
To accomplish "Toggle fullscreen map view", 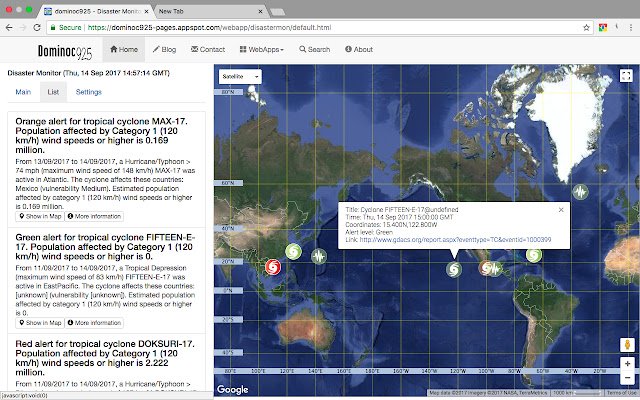I will [626, 76].
